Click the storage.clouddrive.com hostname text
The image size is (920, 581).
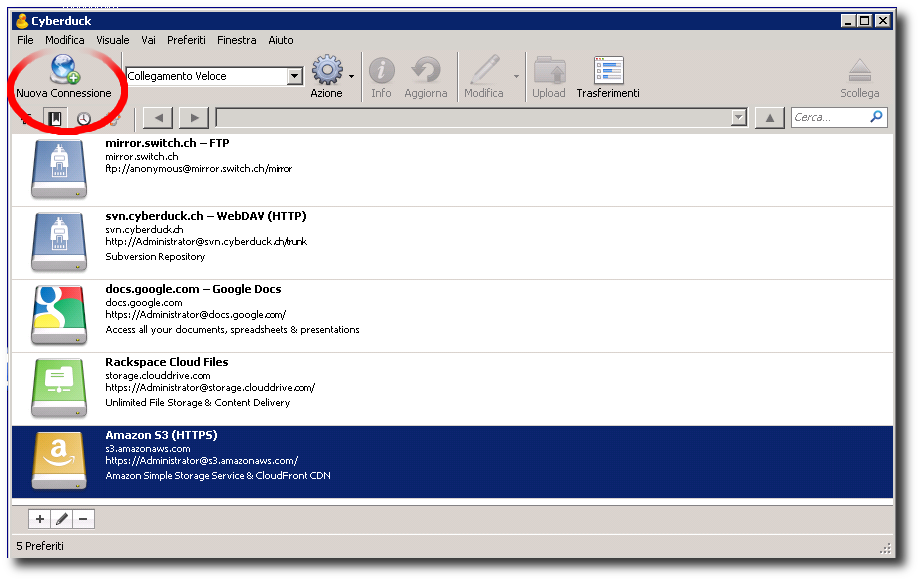[x=158, y=376]
